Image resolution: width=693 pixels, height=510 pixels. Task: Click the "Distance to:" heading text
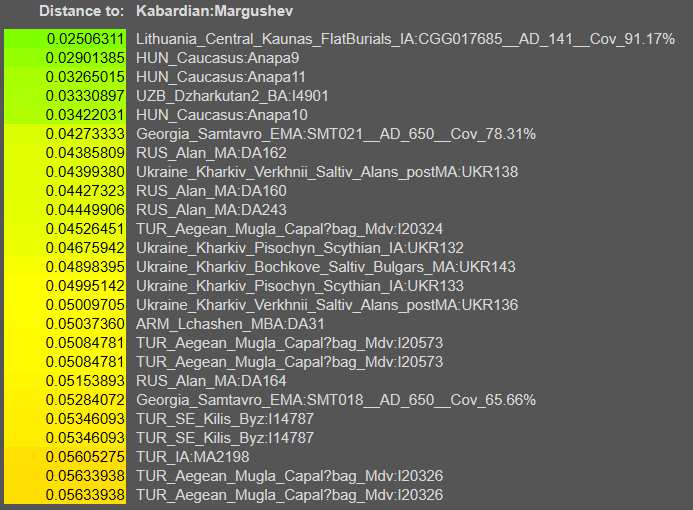[x=82, y=11]
